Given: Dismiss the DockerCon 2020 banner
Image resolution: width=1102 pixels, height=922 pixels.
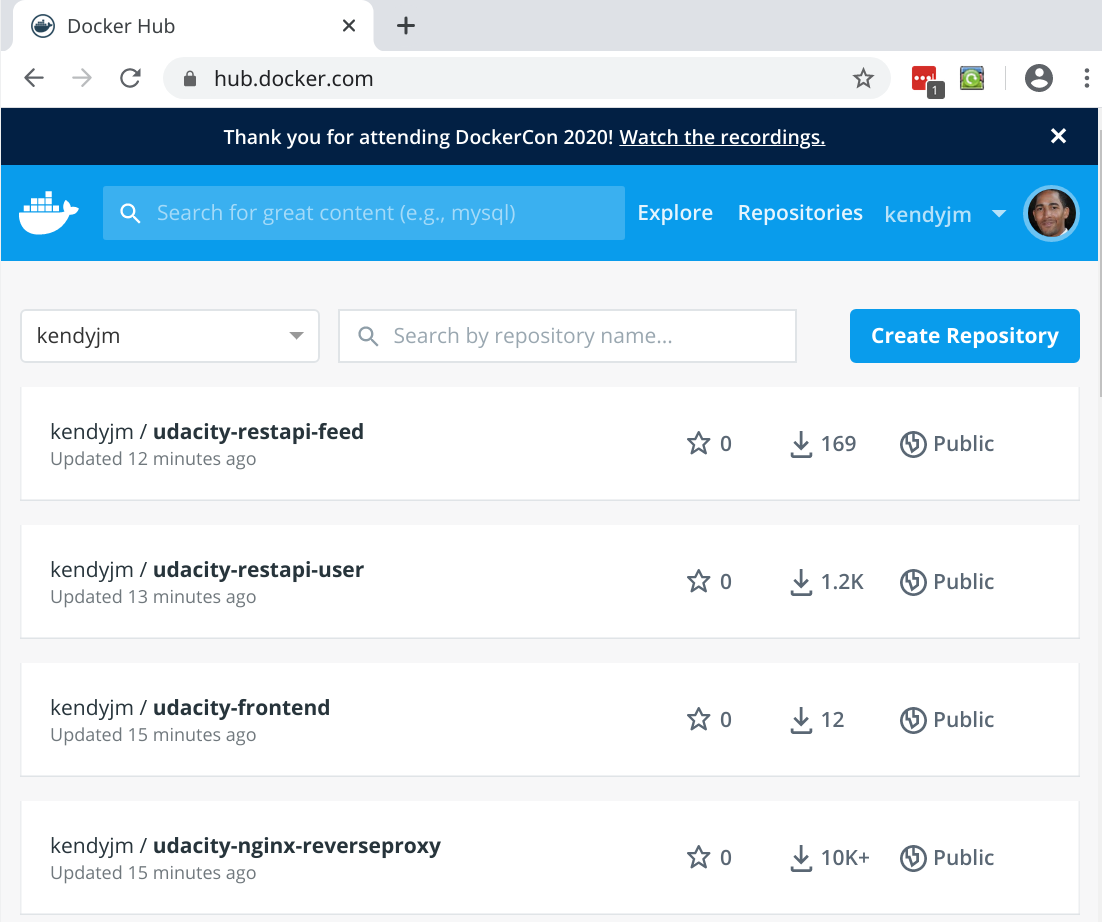Looking at the screenshot, I should click(x=1058, y=136).
